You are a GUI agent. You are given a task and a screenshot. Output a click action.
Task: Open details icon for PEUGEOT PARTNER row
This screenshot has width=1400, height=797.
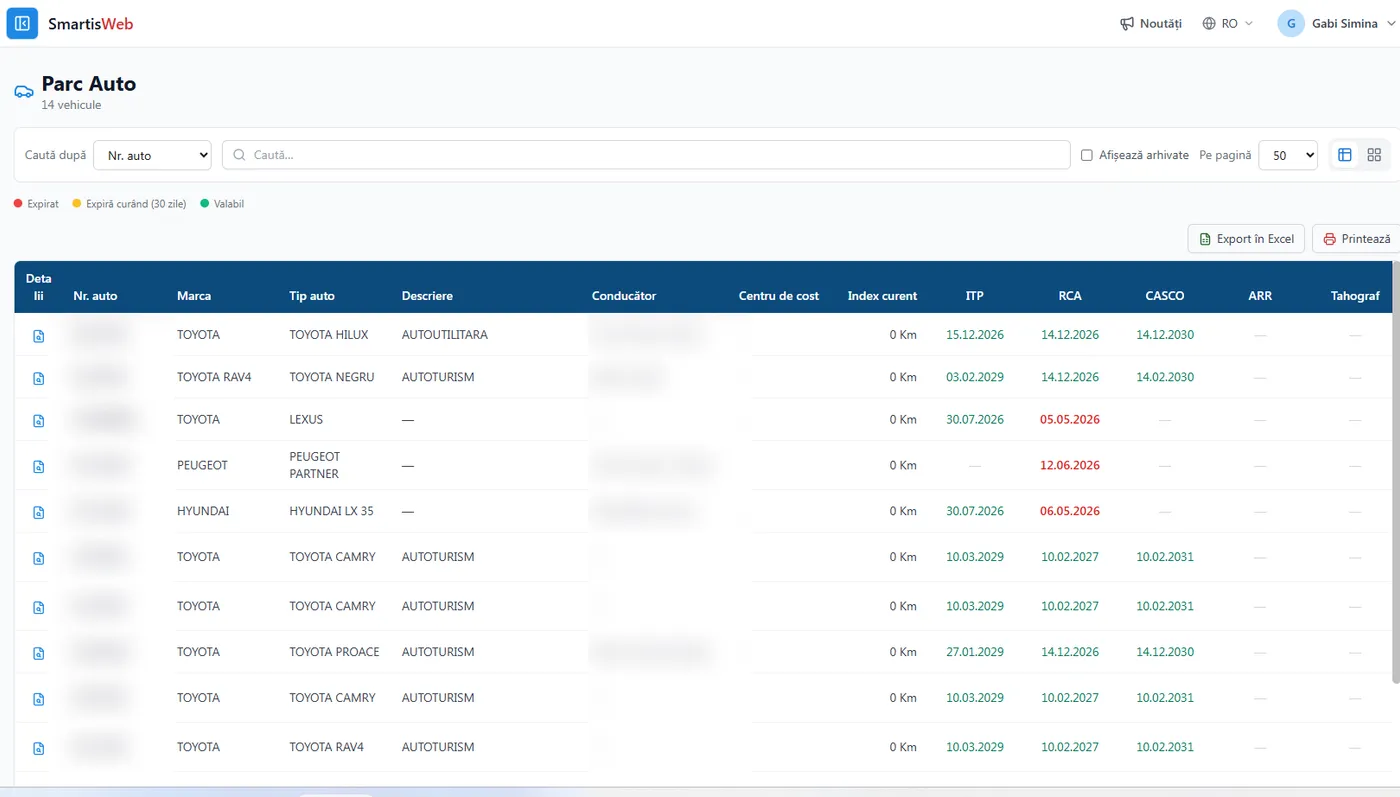click(39, 467)
